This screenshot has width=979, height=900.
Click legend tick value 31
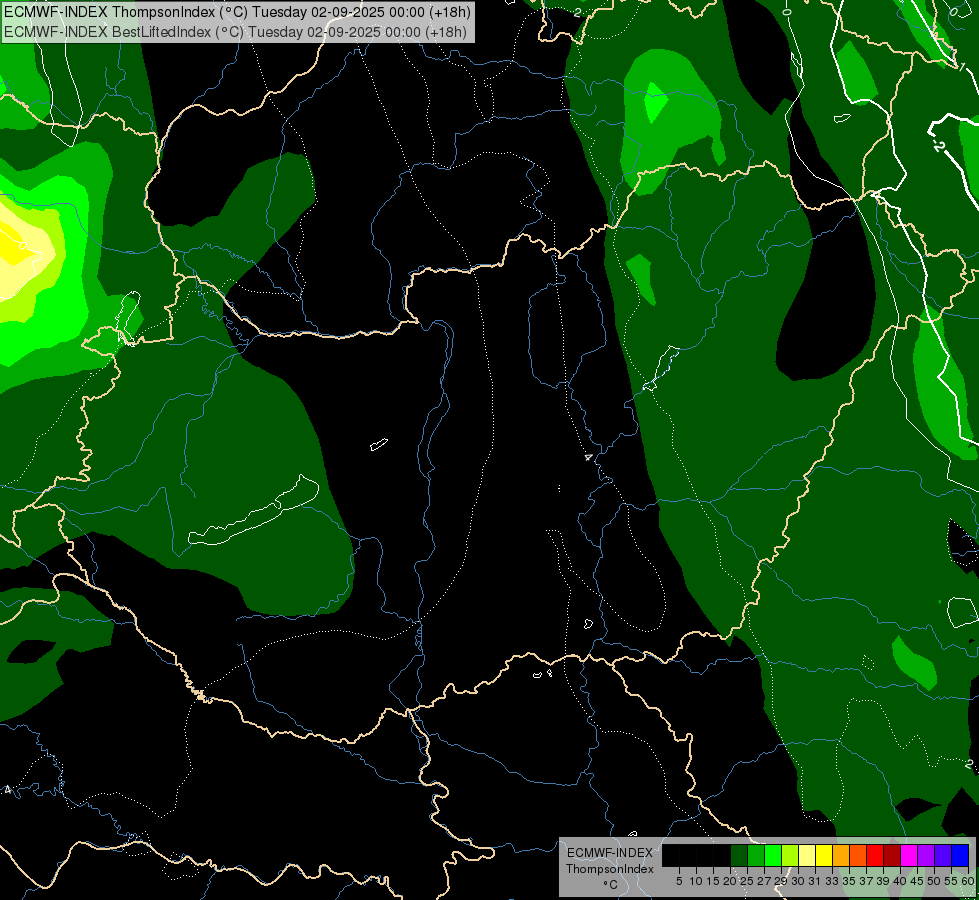[x=815, y=881]
